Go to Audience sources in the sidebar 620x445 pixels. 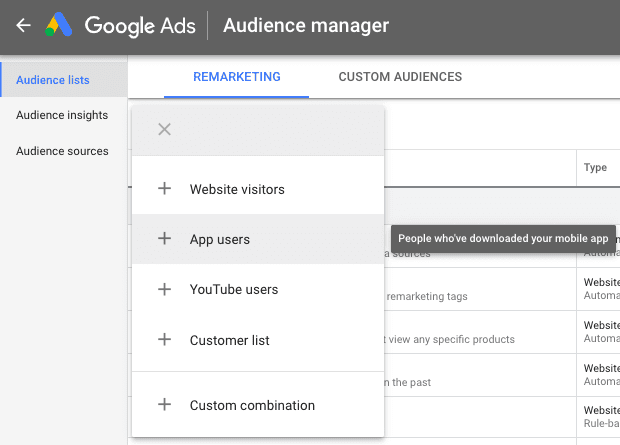(62, 151)
